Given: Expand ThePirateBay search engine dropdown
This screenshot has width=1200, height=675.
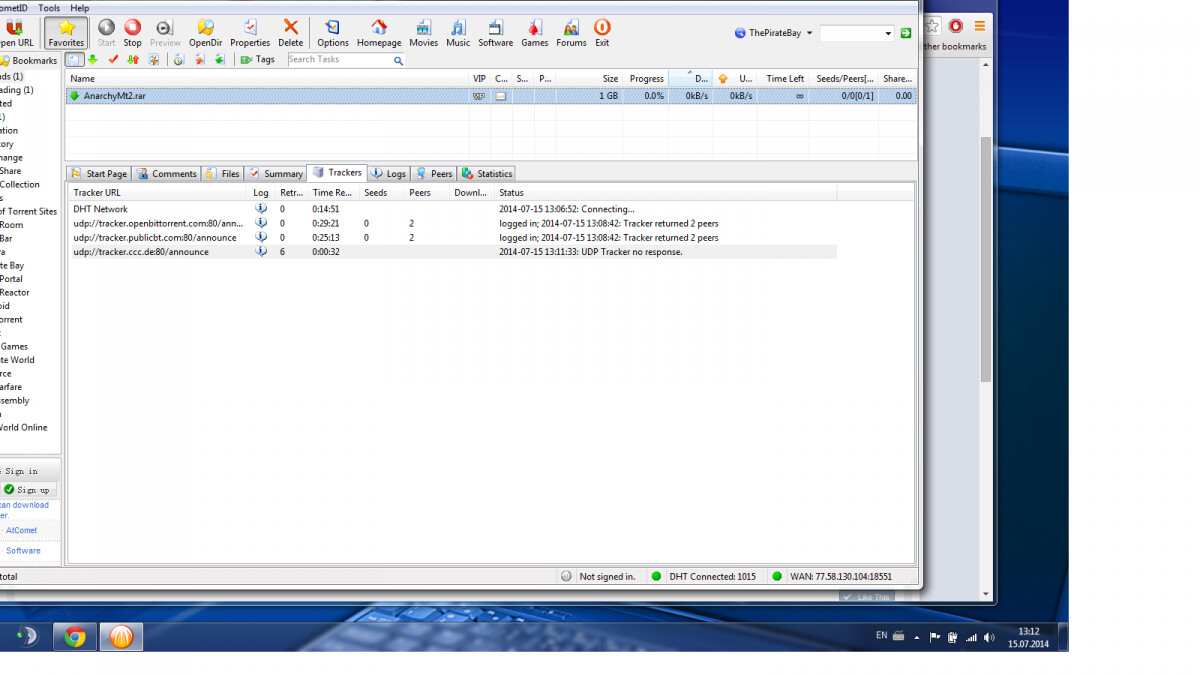Looking at the screenshot, I should (809, 33).
